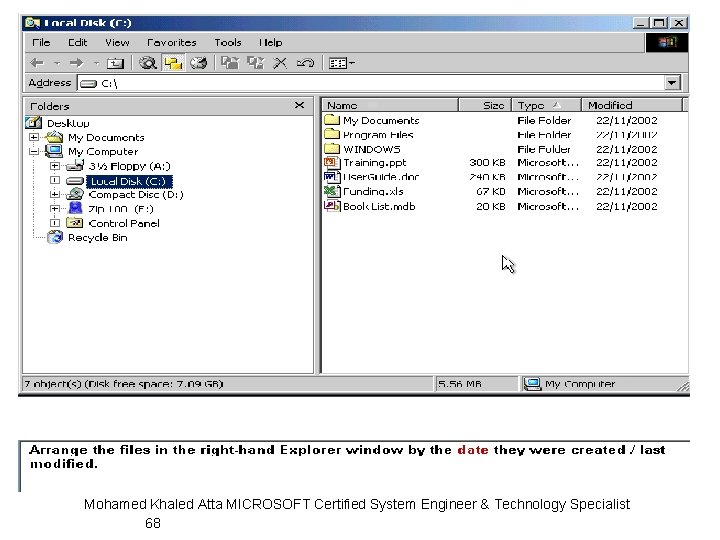The image size is (720, 540).
Task: Select the UserGuide.doc Word file icon
Action: pyautogui.click(x=332, y=177)
